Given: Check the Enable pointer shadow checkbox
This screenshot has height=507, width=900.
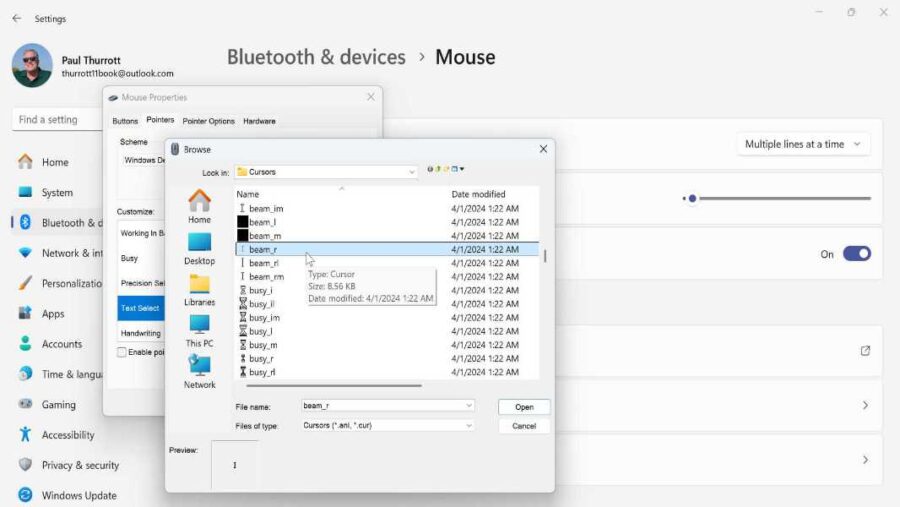Looking at the screenshot, I should (x=122, y=352).
